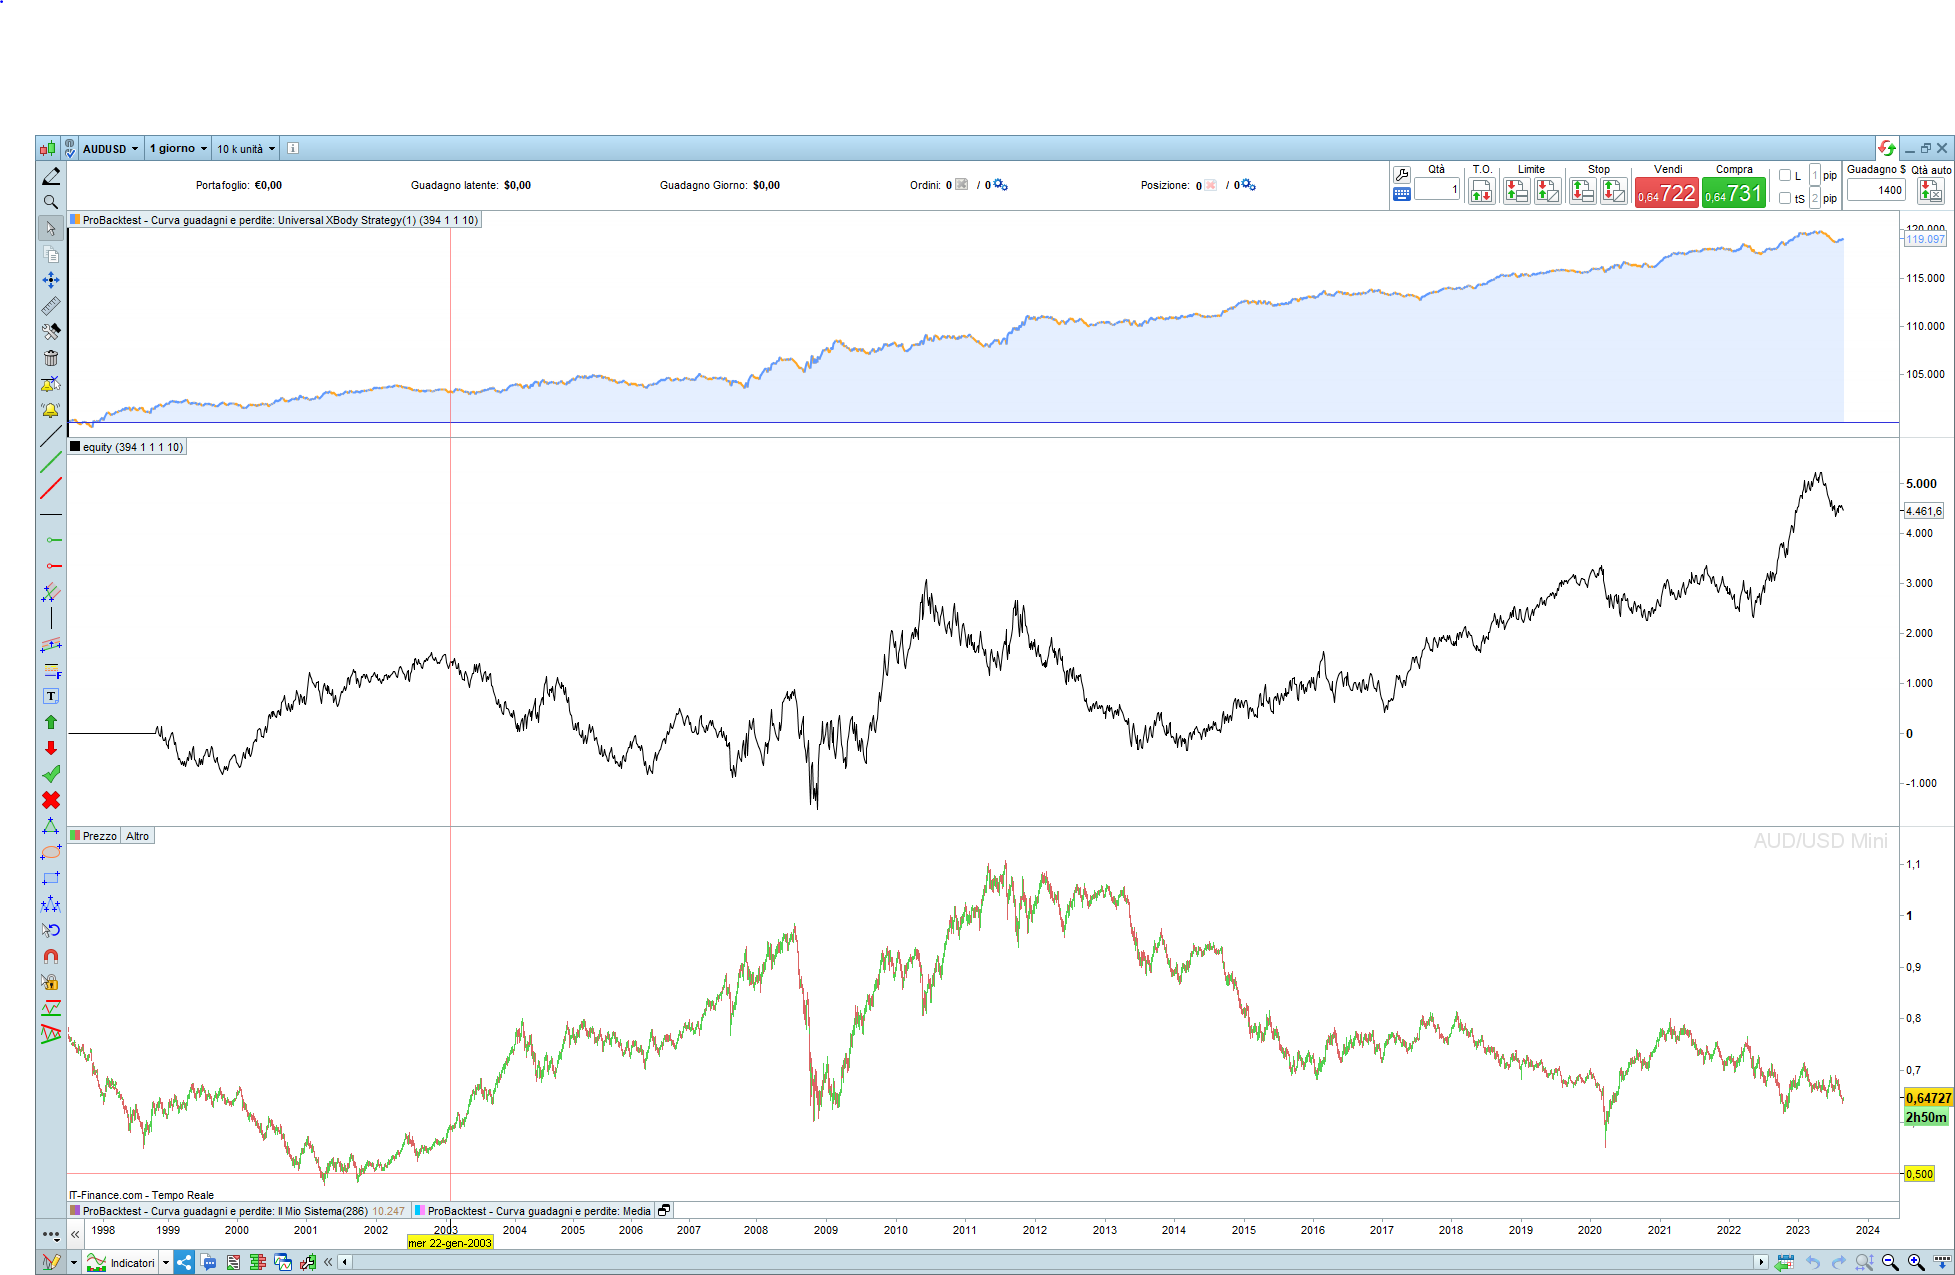
Task: Select the red X marker tool
Action: 51,800
